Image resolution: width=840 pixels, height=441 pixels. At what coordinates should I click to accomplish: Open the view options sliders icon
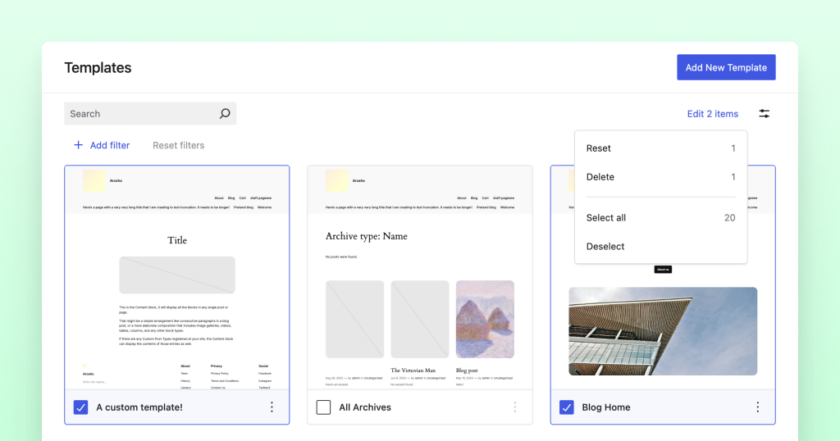coord(764,114)
